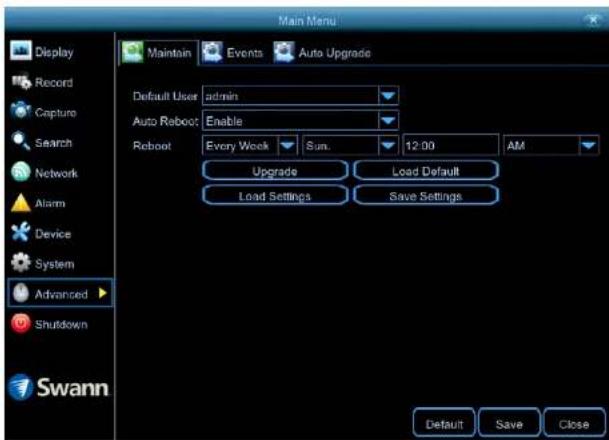Click the Shutdown power icon
The width and height of the screenshot is (609, 440).
(x=21, y=323)
